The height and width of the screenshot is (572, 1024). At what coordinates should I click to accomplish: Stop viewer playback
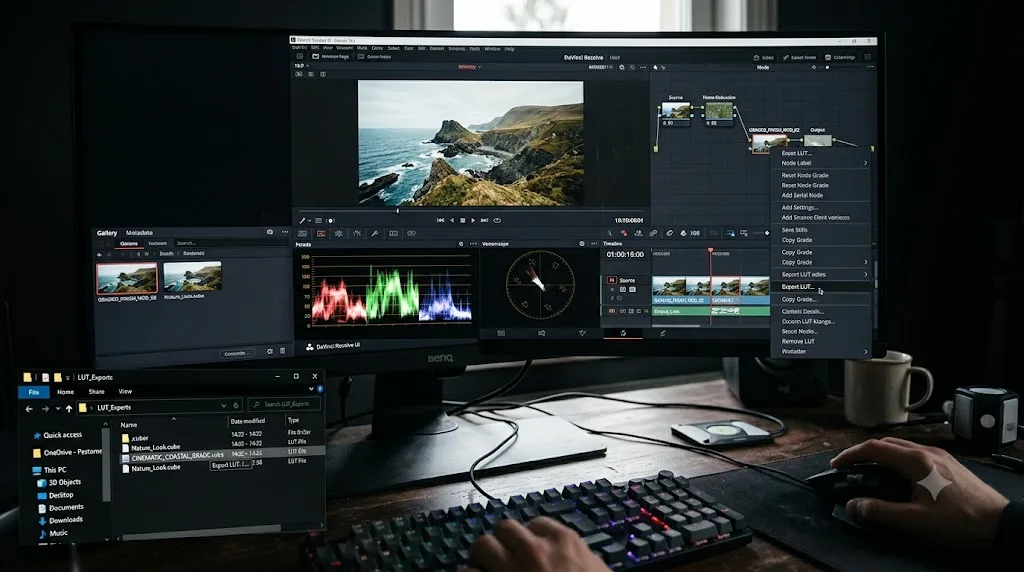pos(463,221)
